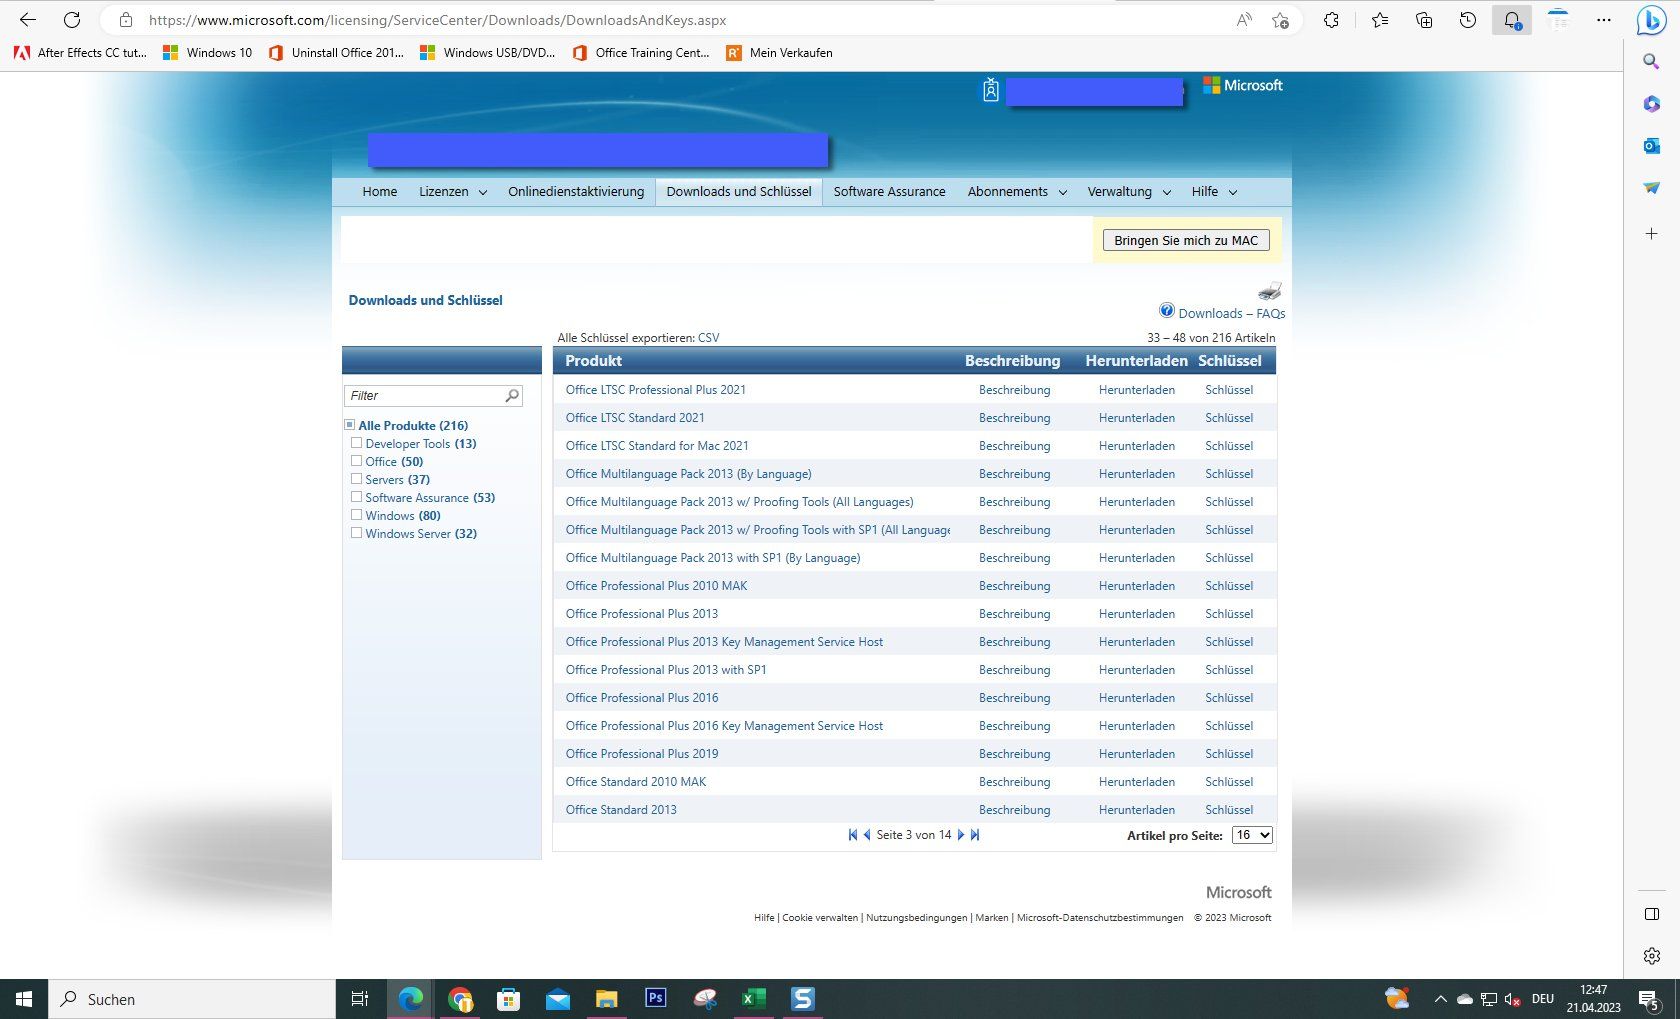
Task: Click the filter search magnifier icon
Action: [512, 396]
